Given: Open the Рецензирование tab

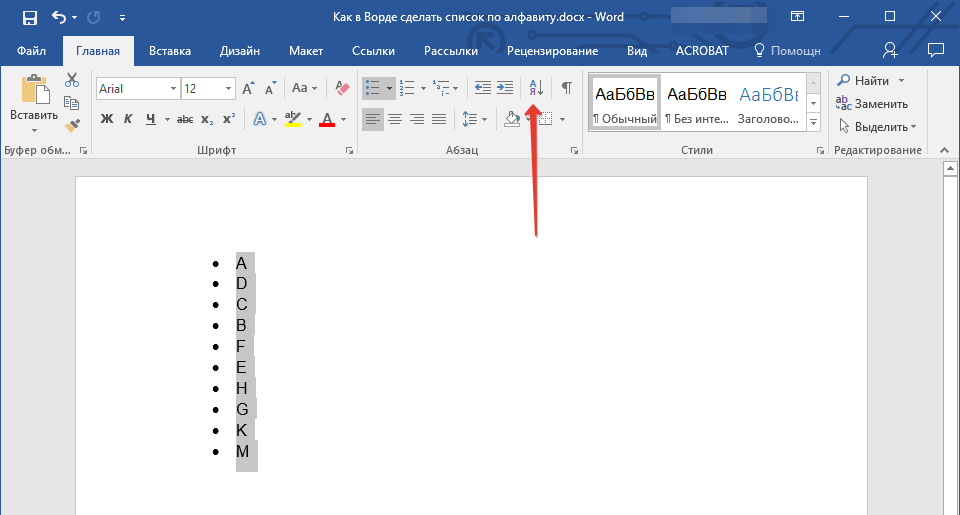Looking at the screenshot, I should [x=552, y=51].
